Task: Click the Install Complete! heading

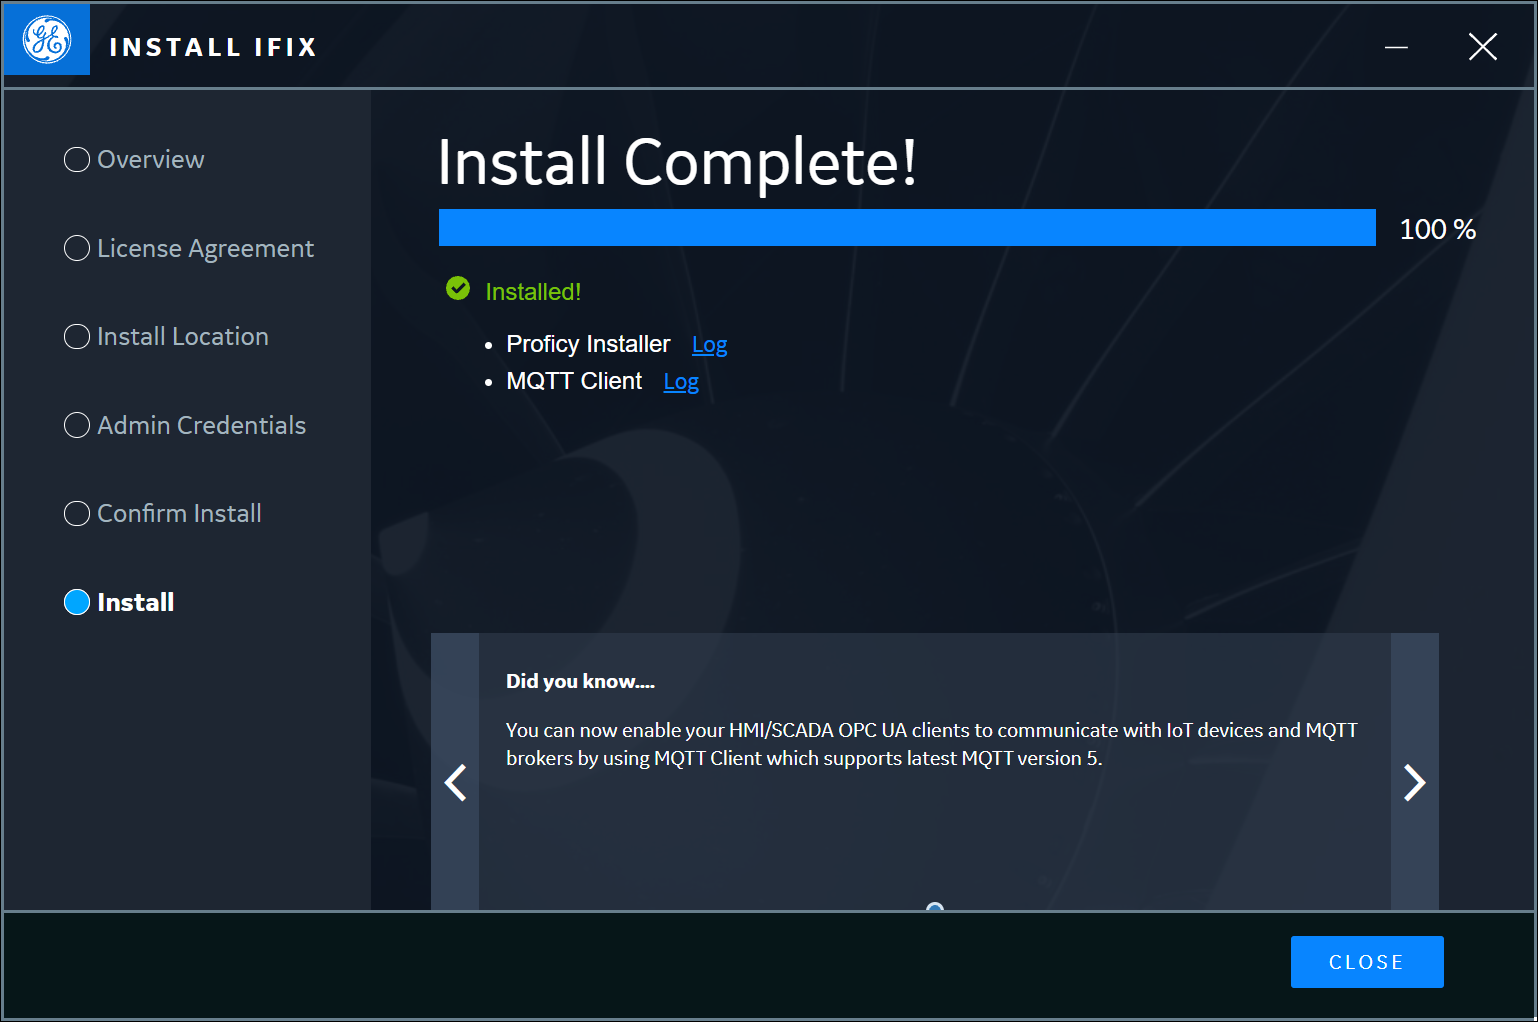Action: pyautogui.click(x=677, y=162)
